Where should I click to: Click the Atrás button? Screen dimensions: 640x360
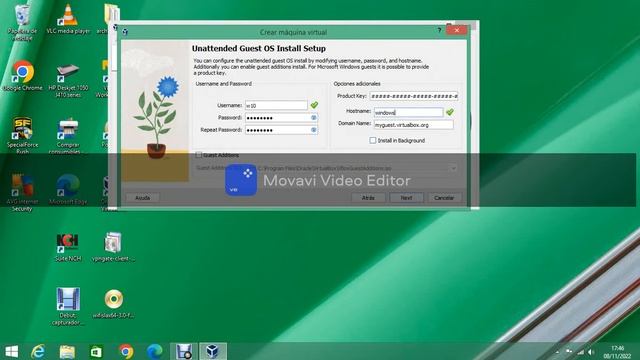(x=368, y=198)
